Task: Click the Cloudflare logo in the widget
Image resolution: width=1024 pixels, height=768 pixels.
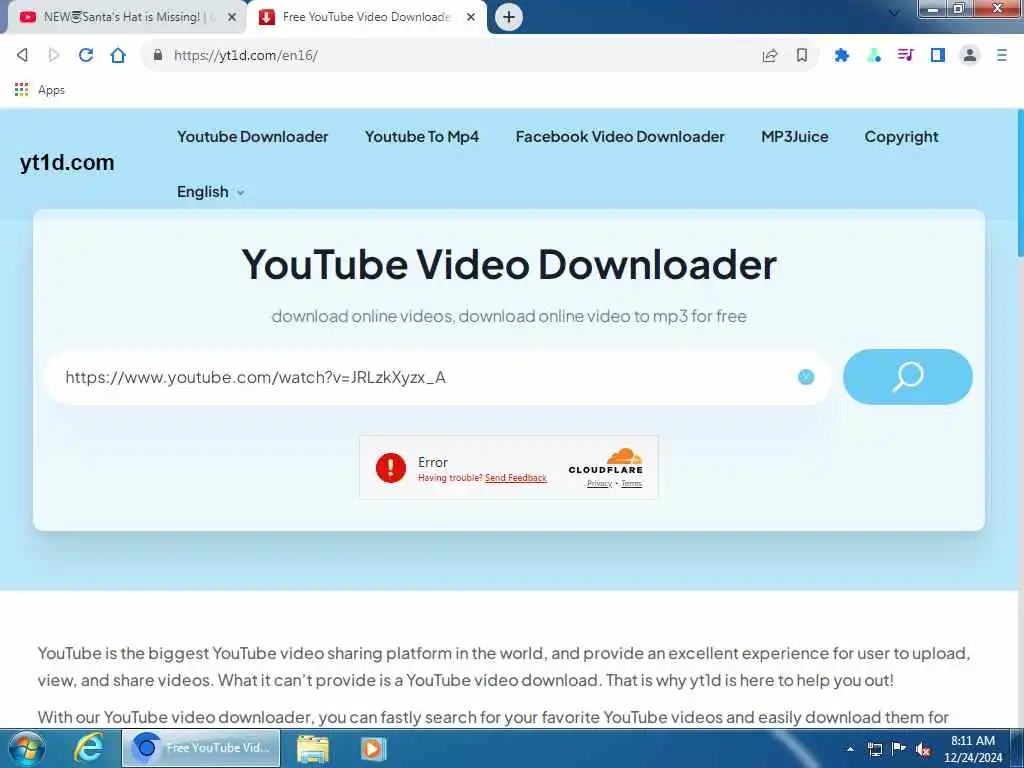Action: tap(606, 461)
